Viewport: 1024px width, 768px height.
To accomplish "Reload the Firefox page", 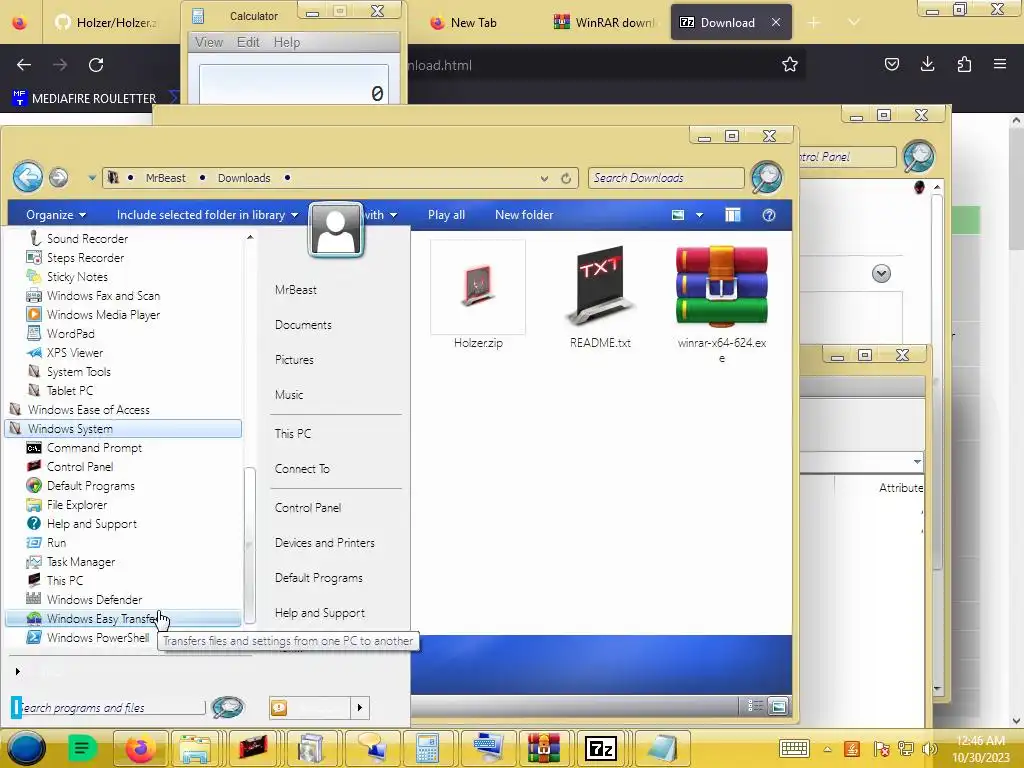I will [x=96, y=65].
